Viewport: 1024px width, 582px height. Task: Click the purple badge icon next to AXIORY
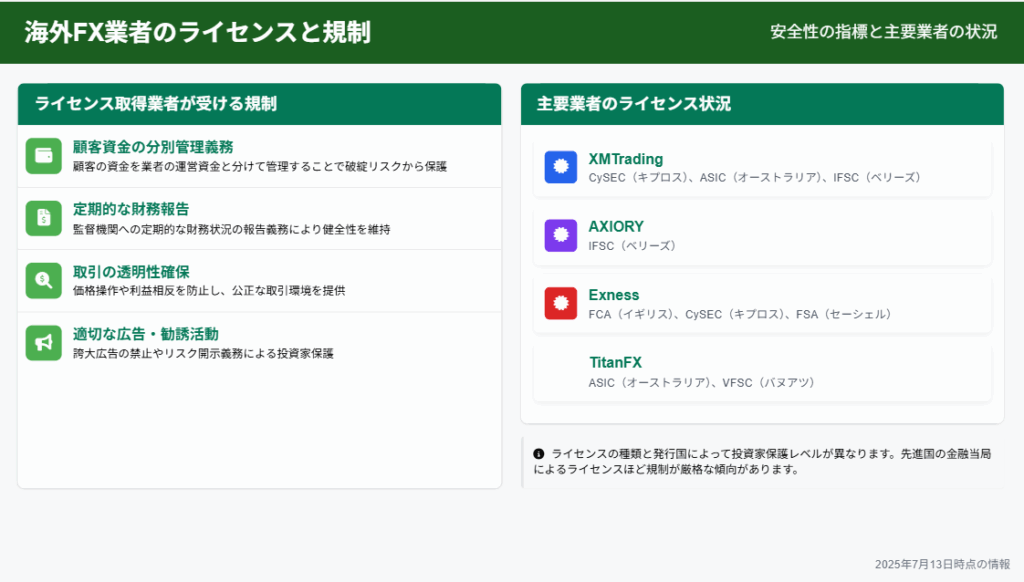[x=561, y=235]
